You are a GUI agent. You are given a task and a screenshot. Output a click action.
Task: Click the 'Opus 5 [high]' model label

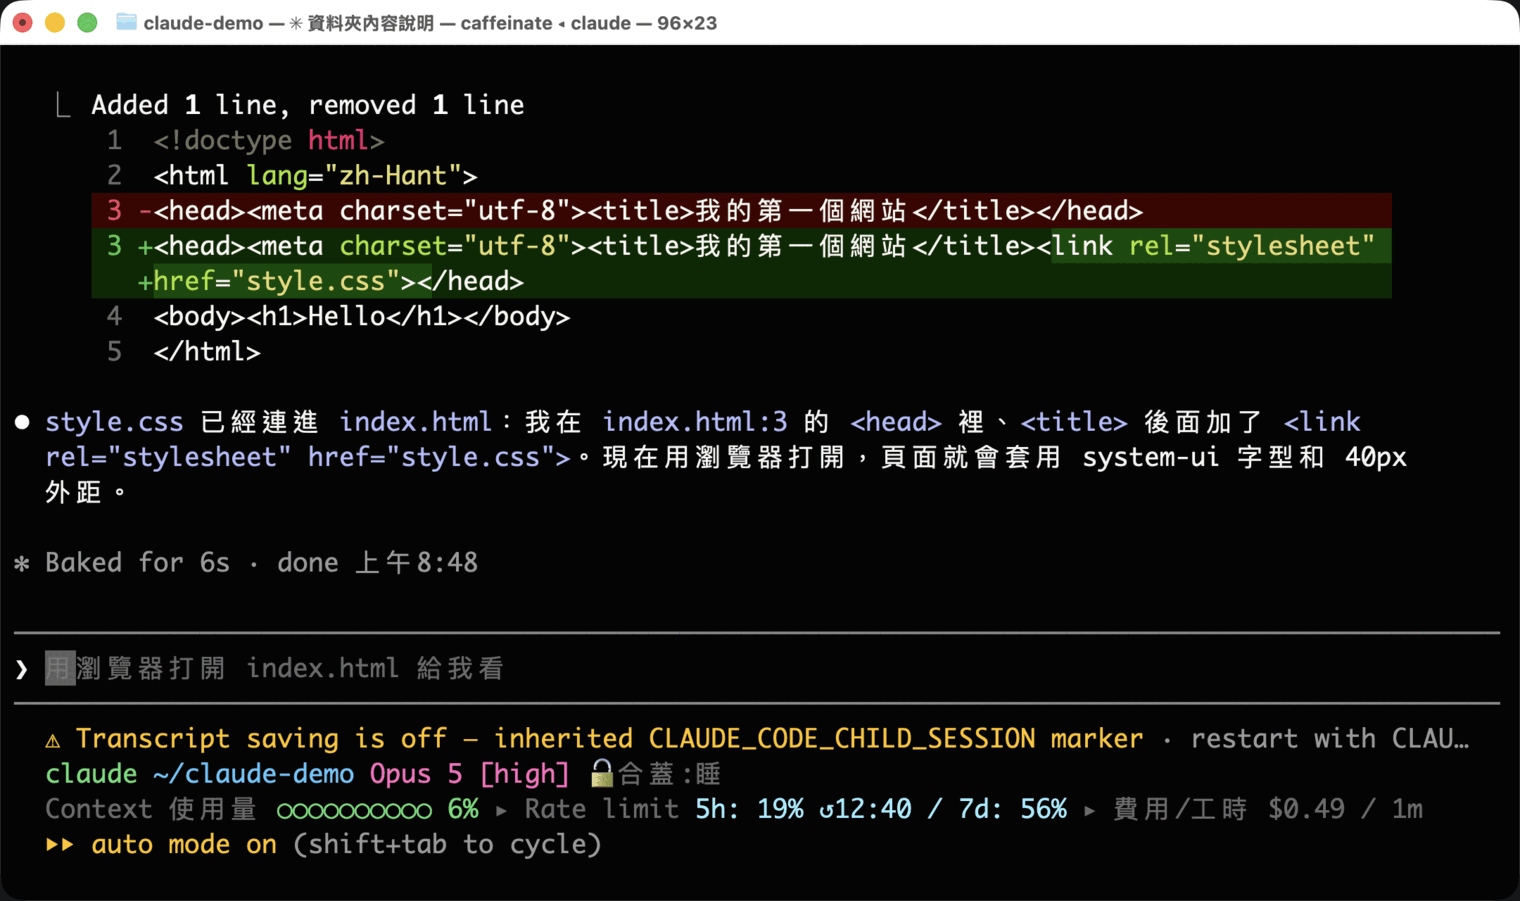[469, 773]
